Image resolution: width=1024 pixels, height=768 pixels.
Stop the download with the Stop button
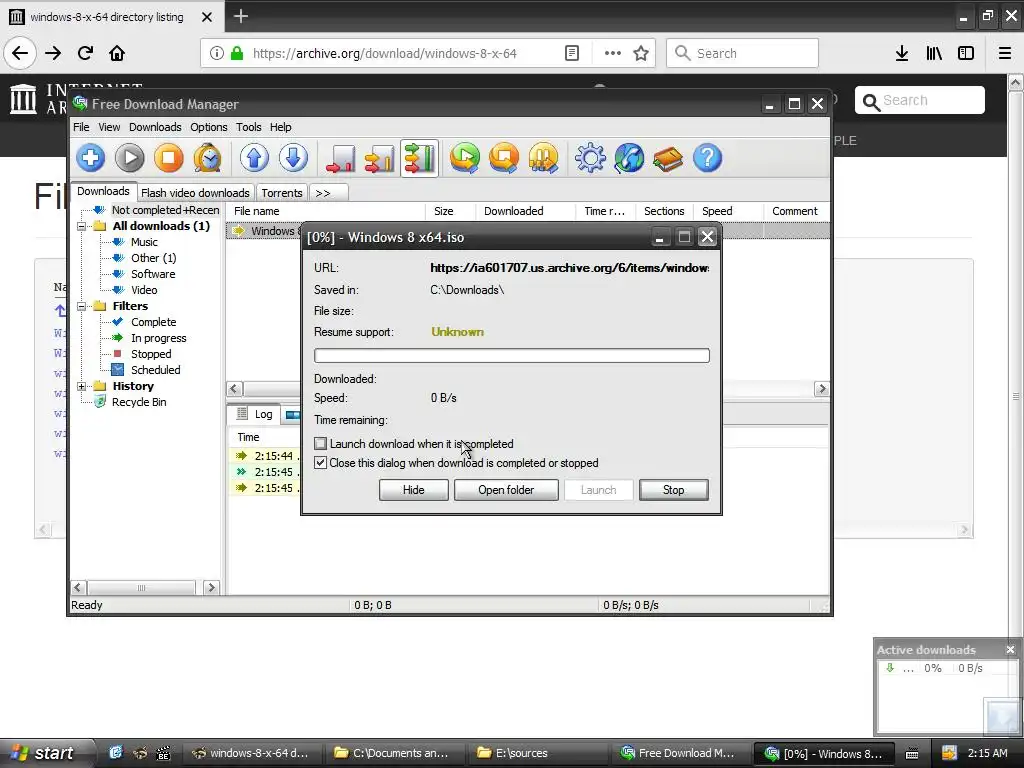[673, 490]
